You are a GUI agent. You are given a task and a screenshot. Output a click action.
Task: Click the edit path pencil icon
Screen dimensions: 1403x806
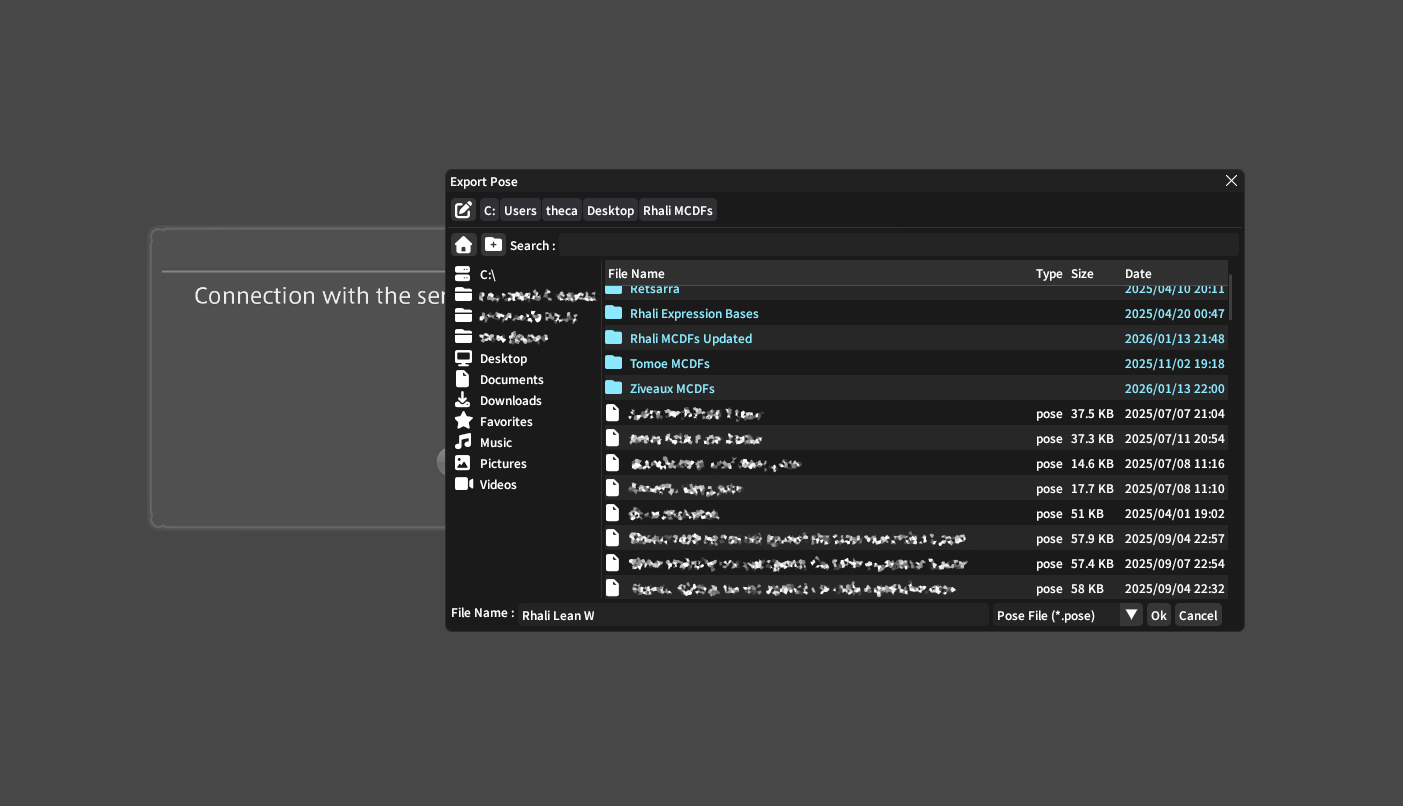point(463,210)
